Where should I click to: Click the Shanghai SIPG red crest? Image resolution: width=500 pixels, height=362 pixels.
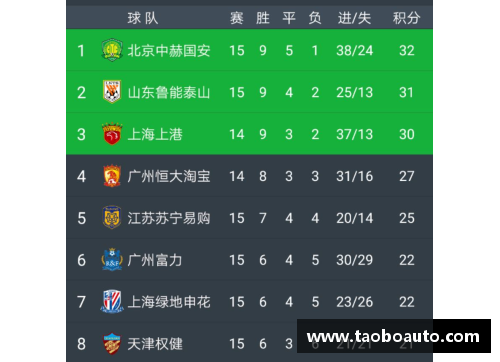tap(112, 134)
